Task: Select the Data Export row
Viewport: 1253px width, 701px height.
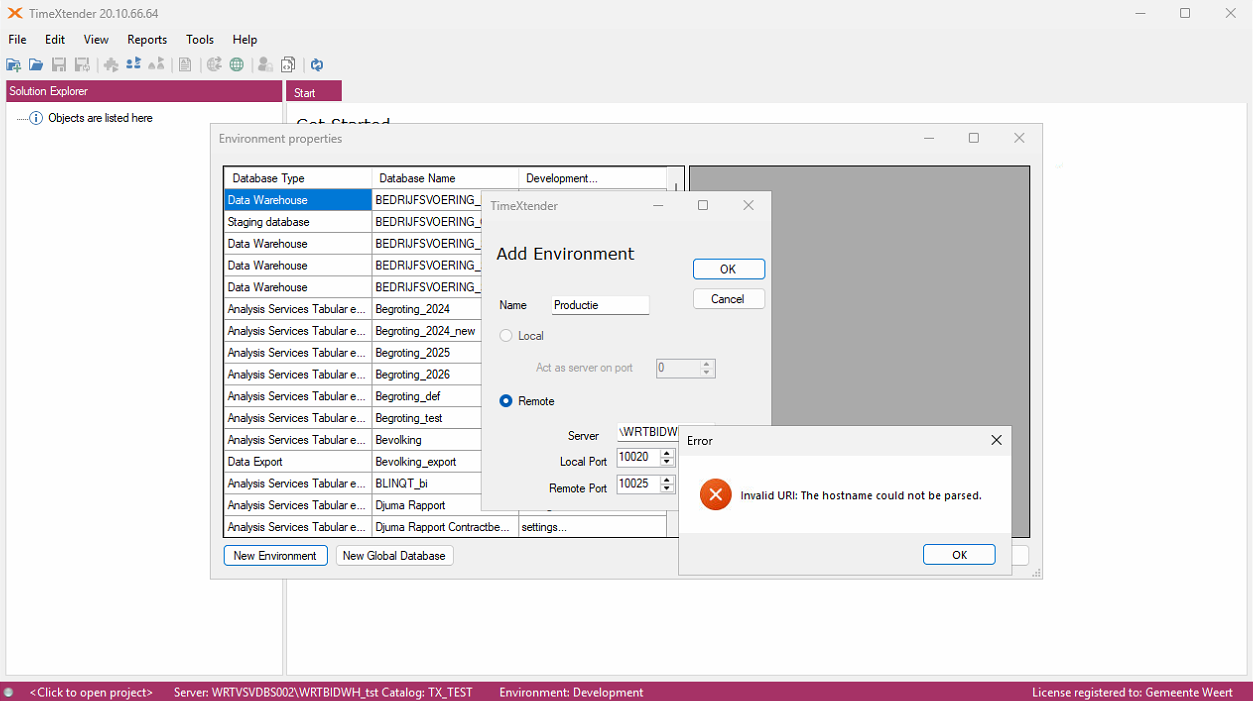Action: click(297, 462)
